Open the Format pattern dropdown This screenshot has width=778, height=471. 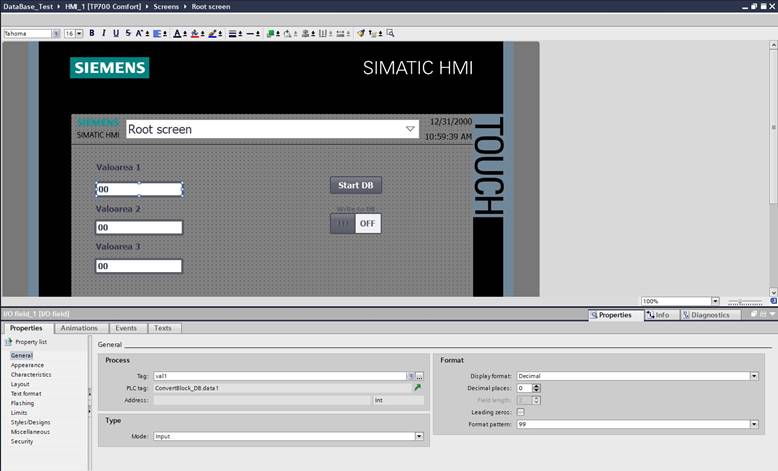(x=753, y=424)
